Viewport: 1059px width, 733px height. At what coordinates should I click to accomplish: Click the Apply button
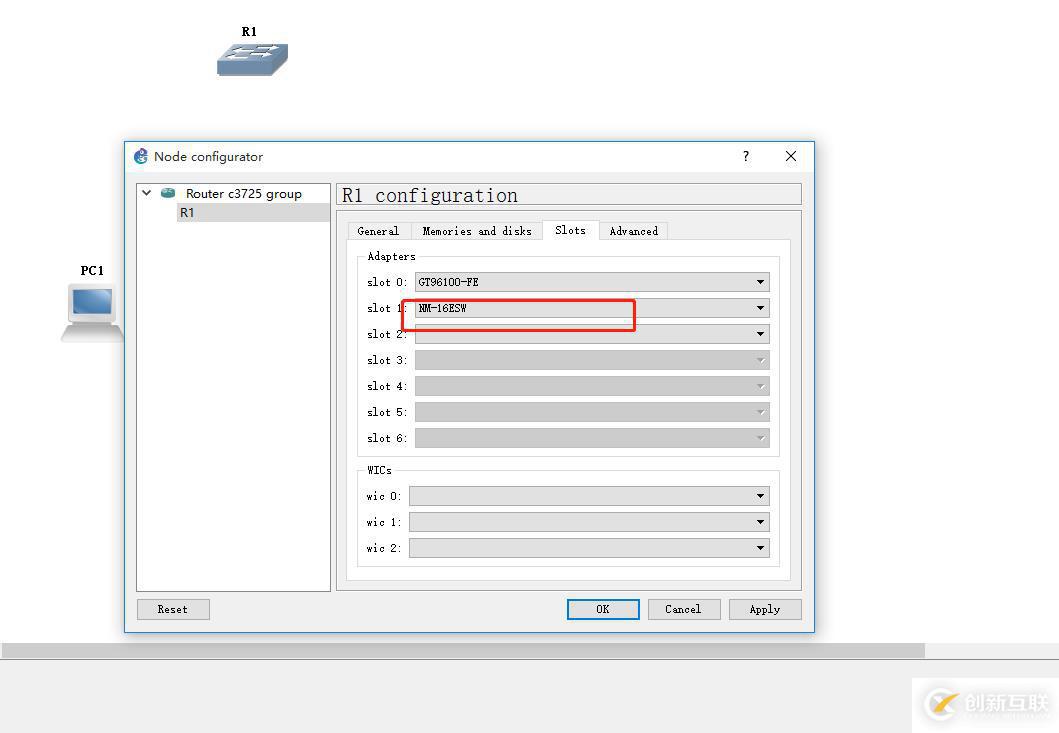pos(765,609)
